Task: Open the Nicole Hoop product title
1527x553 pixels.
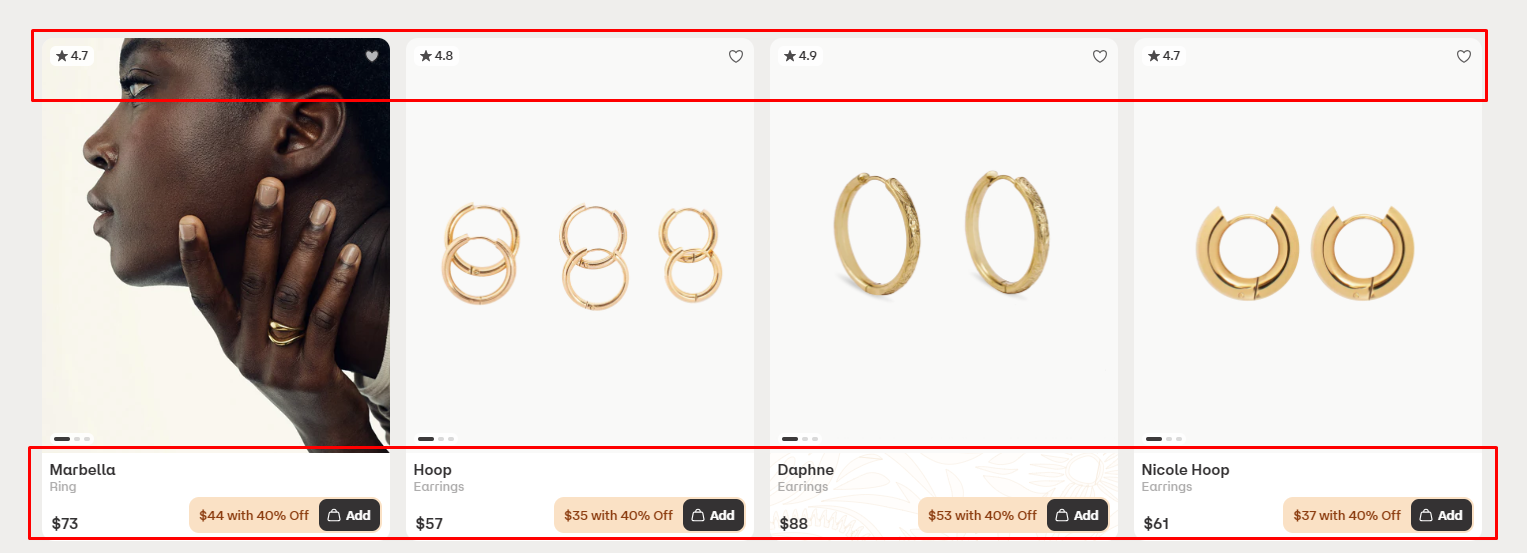Action: coord(1186,470)
